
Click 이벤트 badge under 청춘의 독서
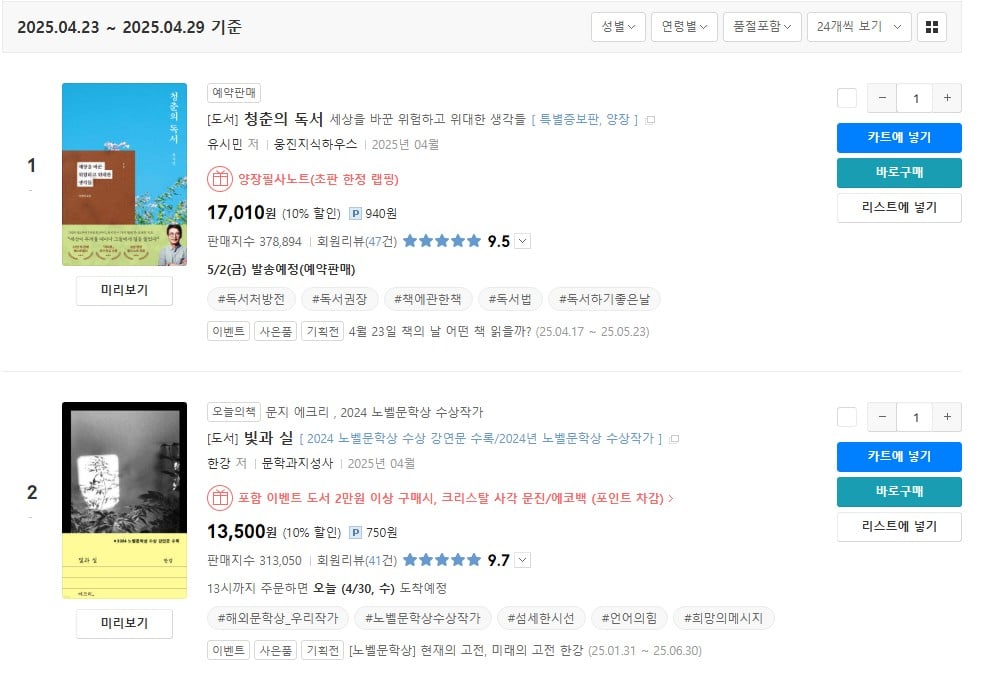(x=229, y=331)
